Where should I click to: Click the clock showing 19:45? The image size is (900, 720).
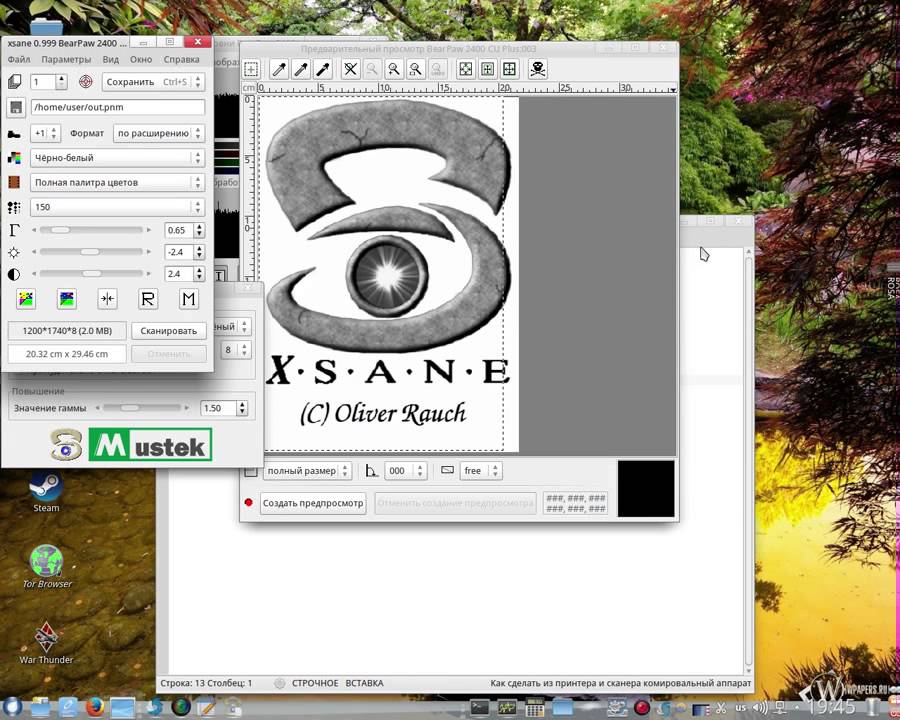click(833, 707)
